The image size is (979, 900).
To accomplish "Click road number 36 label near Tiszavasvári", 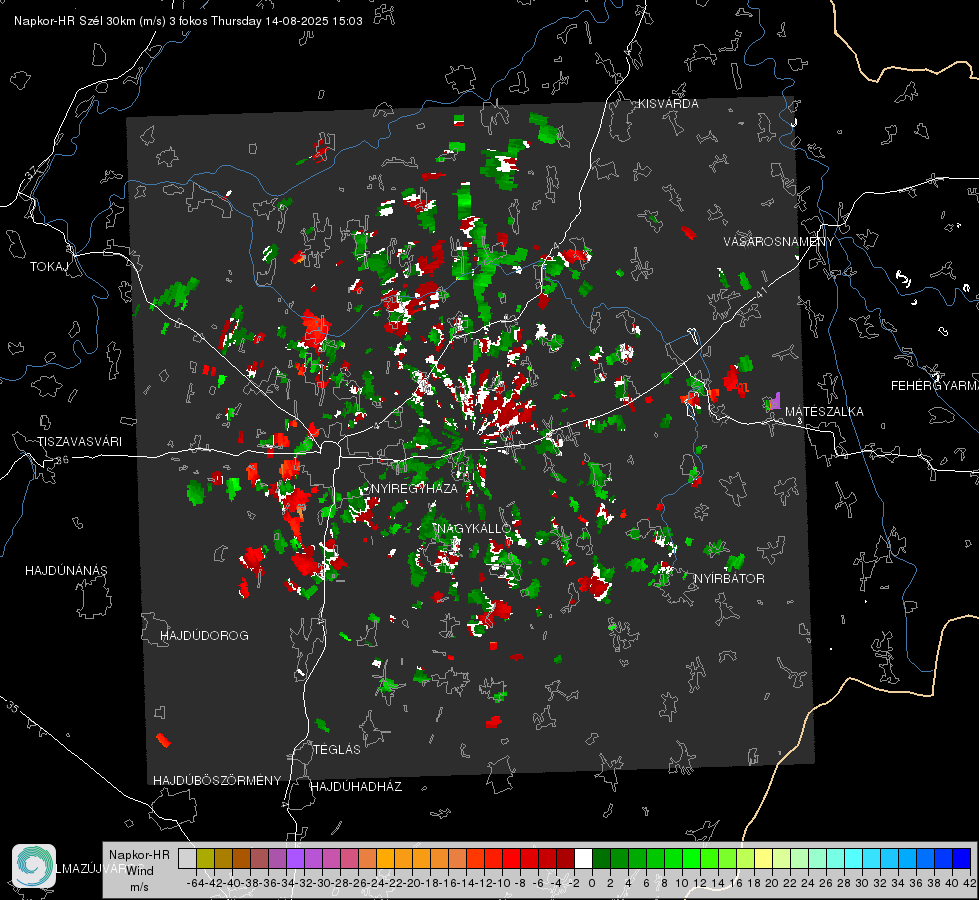I will click(x=62, y=460).
